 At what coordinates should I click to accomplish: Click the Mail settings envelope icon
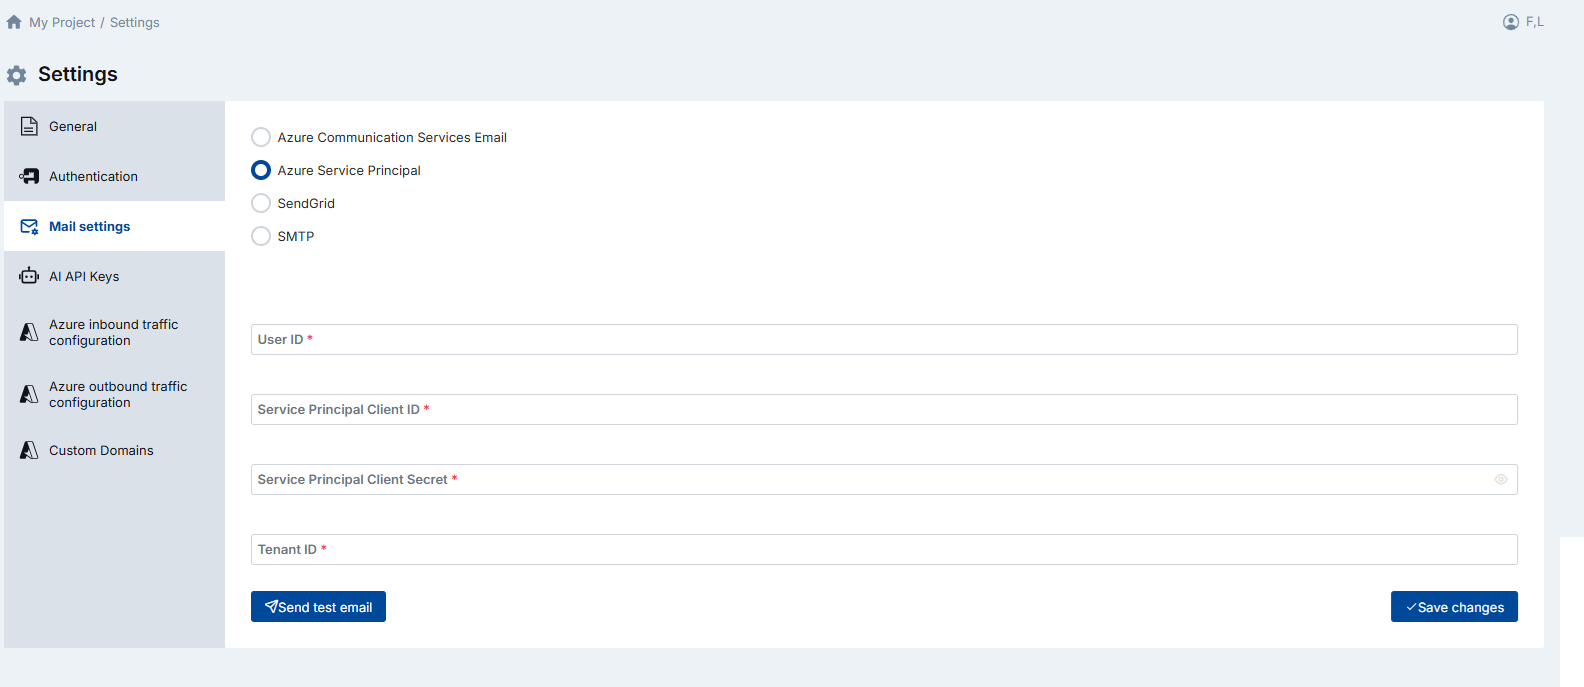[29, 227]
